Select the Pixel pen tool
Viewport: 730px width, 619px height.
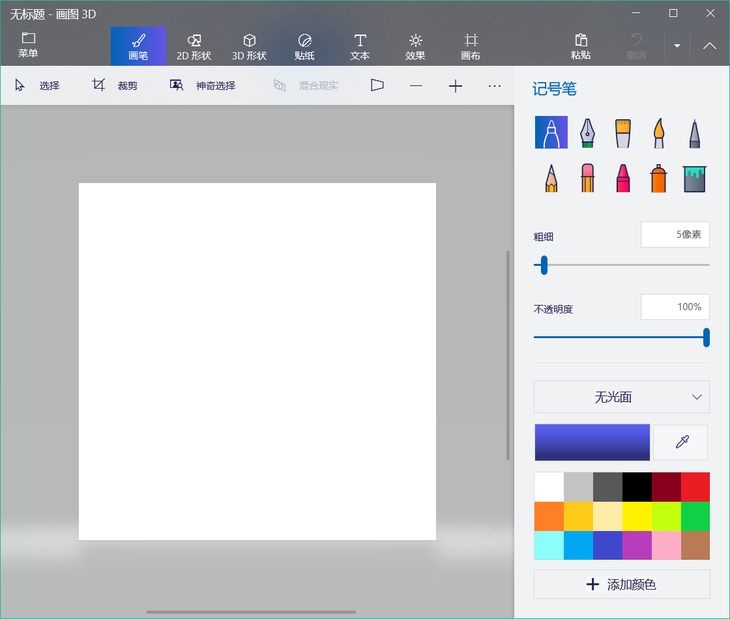click(695, 134)
